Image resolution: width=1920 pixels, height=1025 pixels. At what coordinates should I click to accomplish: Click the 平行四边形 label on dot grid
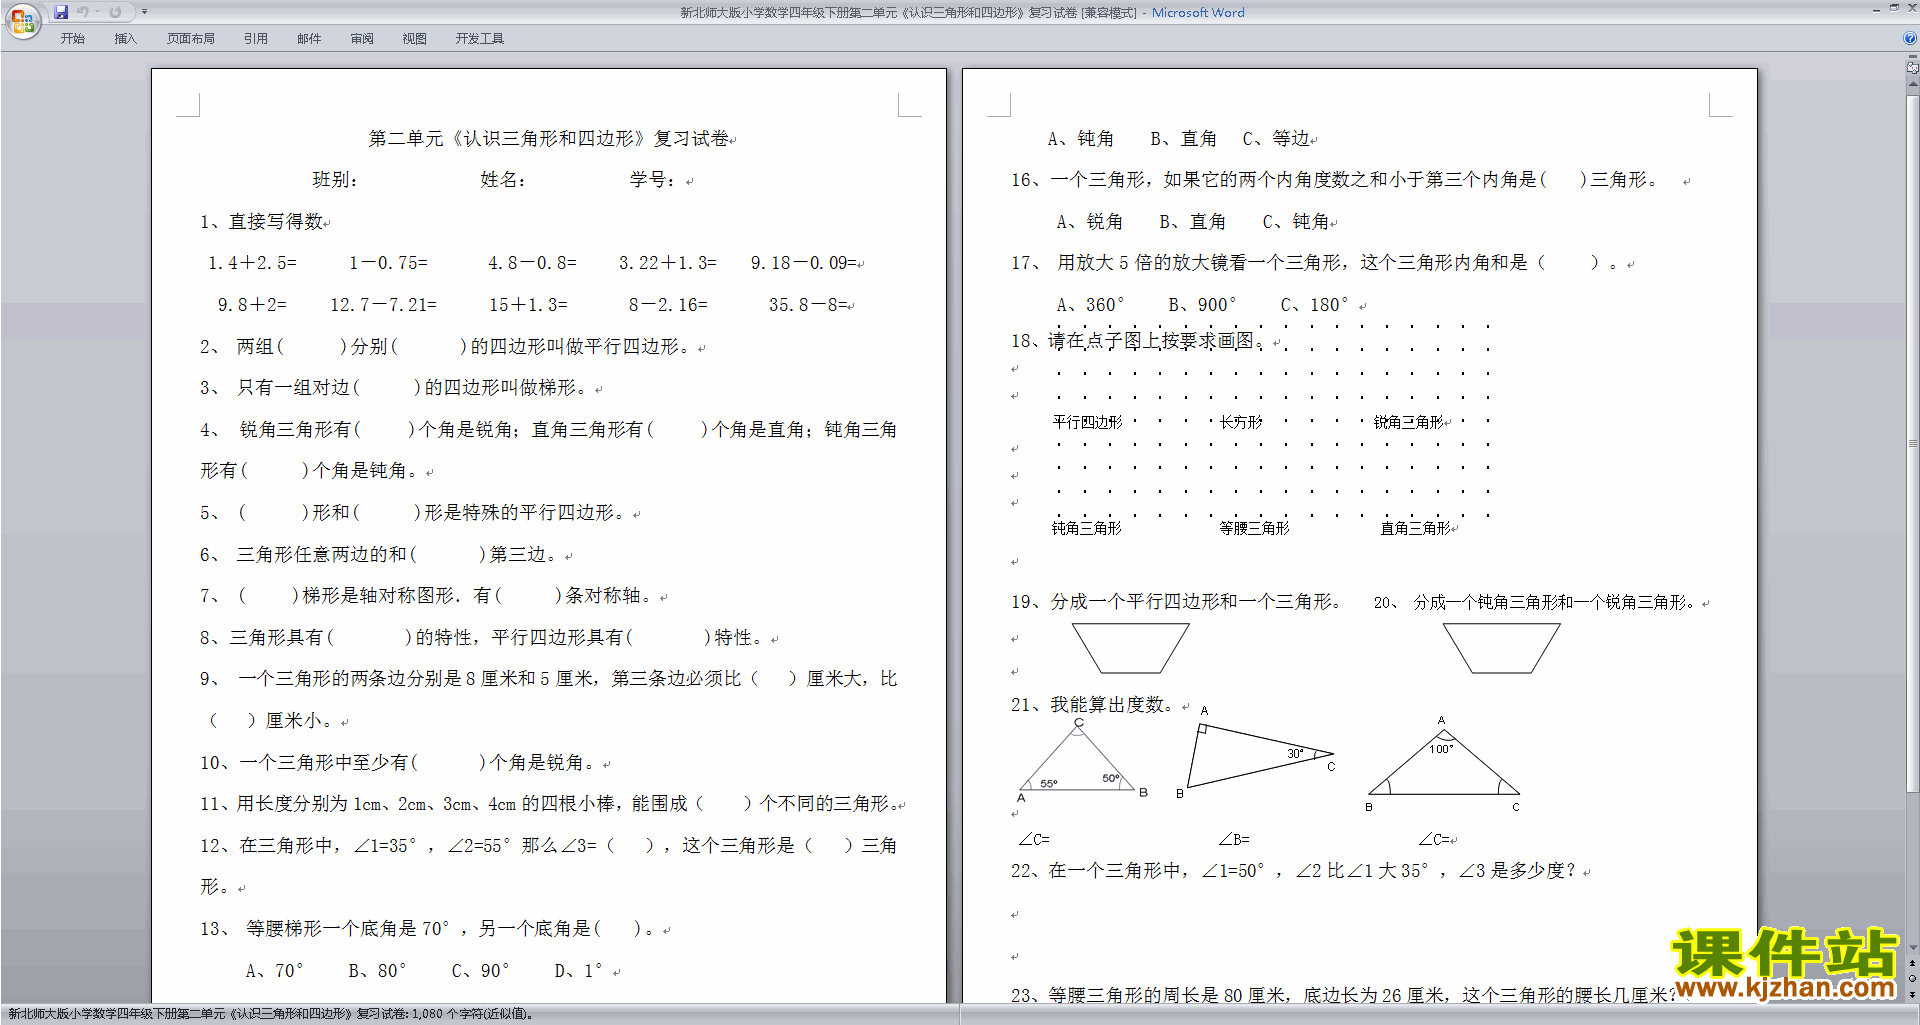point(1087,422)
